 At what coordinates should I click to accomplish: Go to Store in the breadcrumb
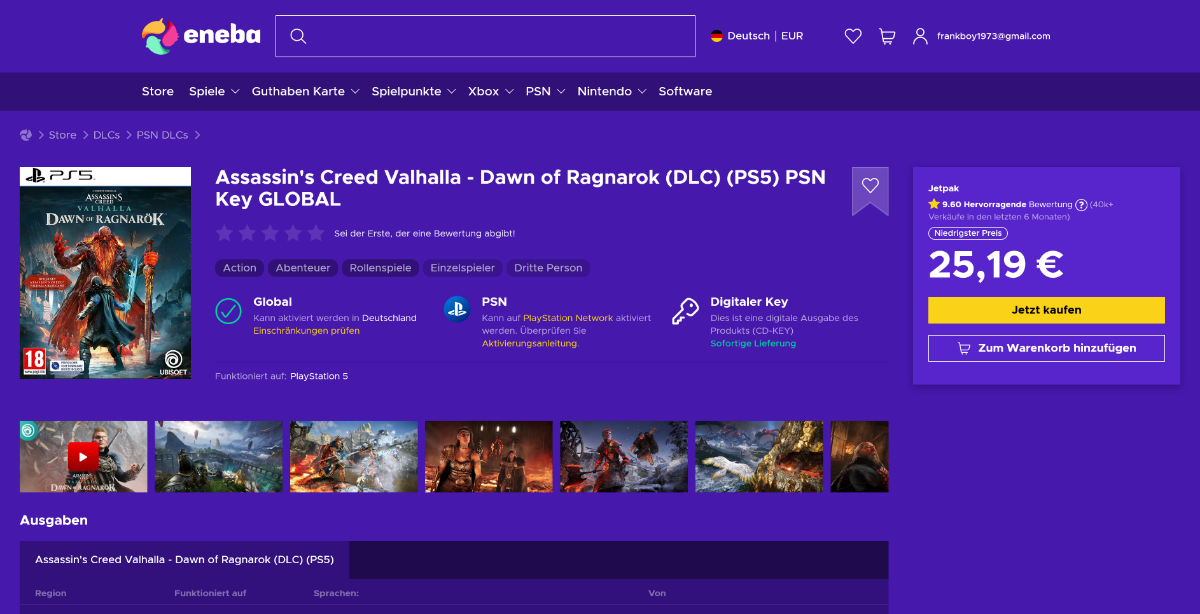coord(62,135)
